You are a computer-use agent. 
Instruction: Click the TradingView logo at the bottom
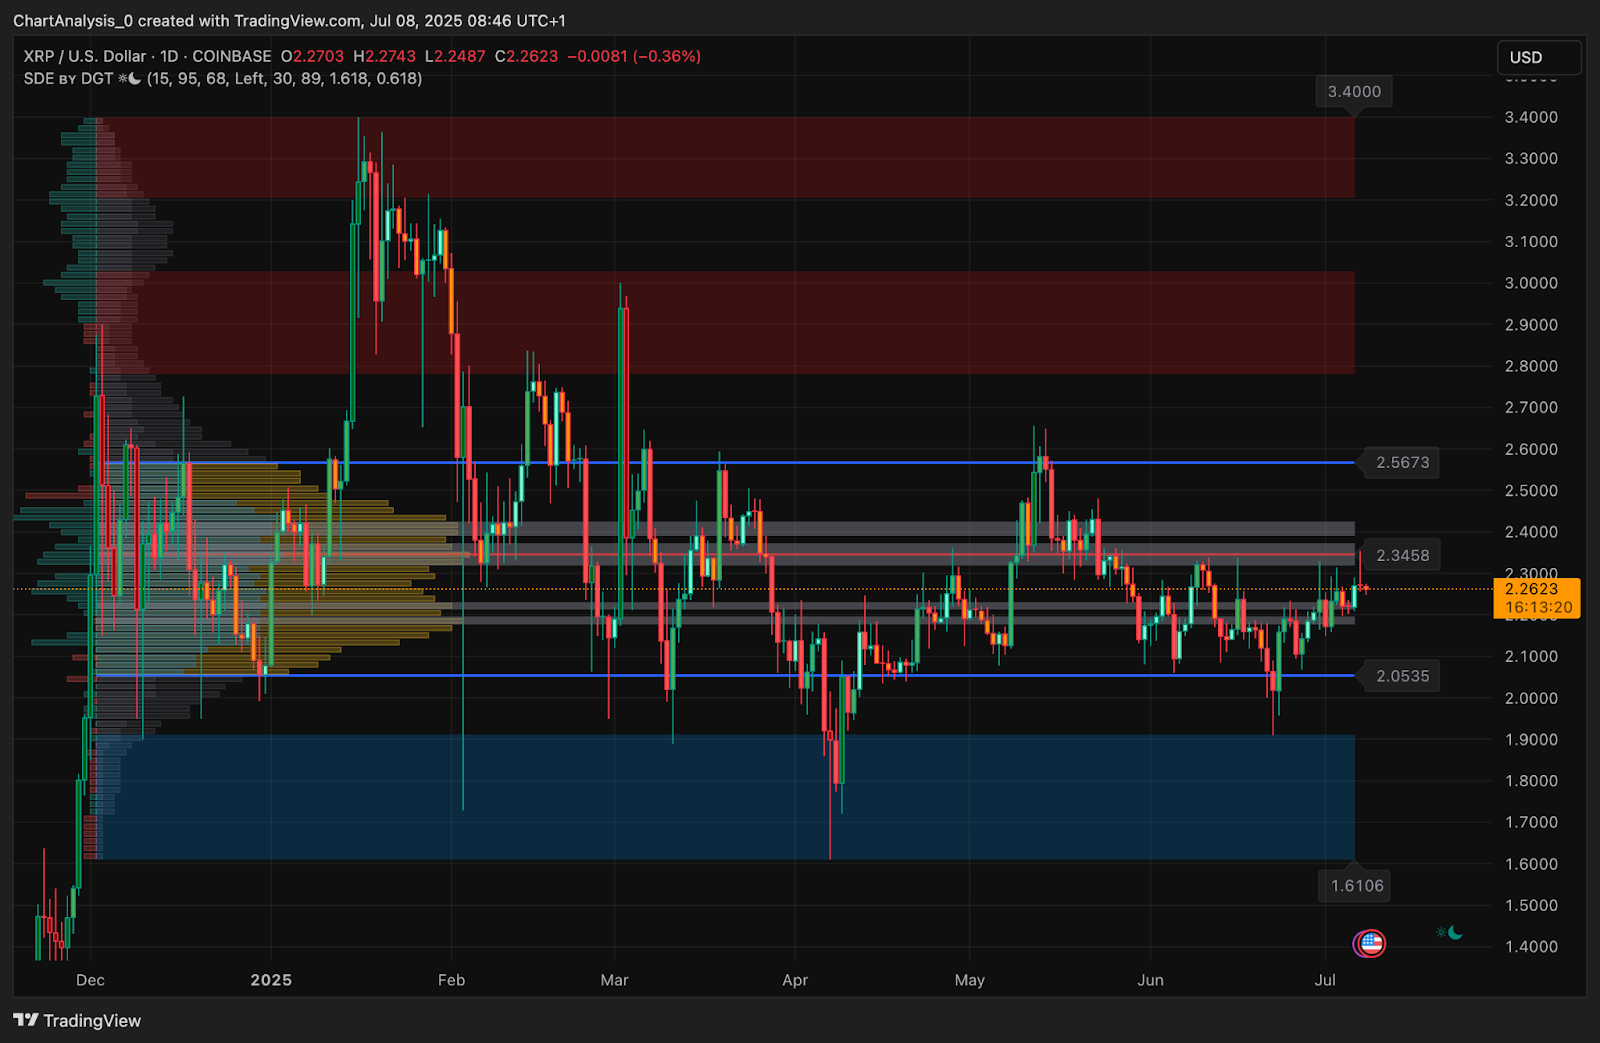77,1020
